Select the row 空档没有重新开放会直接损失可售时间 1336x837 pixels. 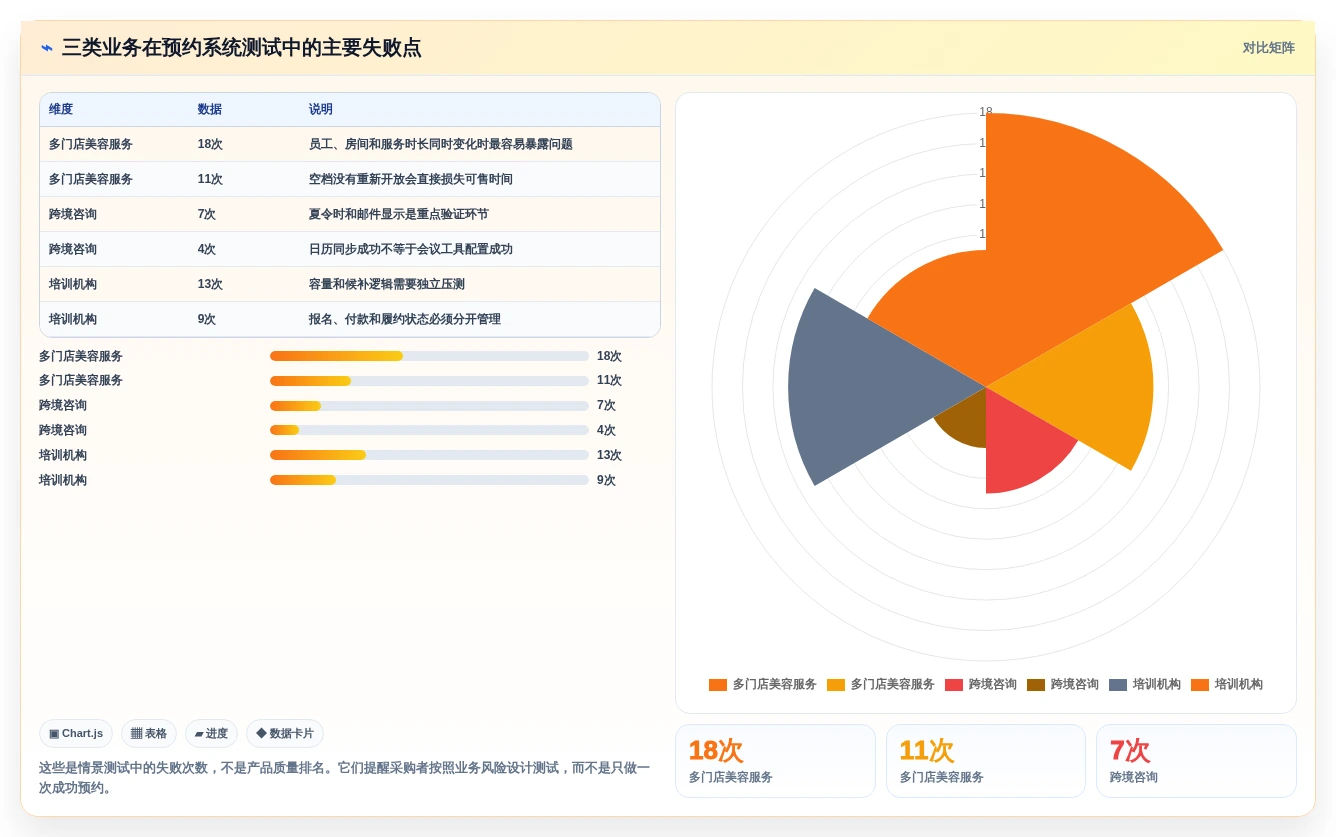point(350,179)
